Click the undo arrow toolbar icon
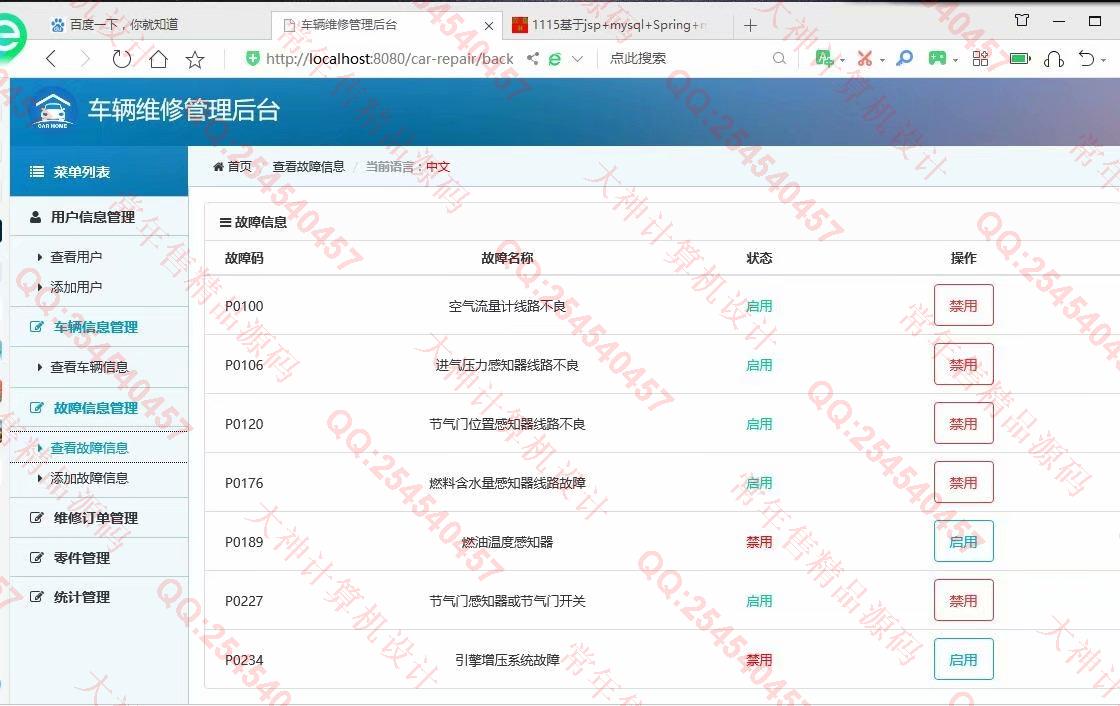1120x706 pixels. point(1086,59)
